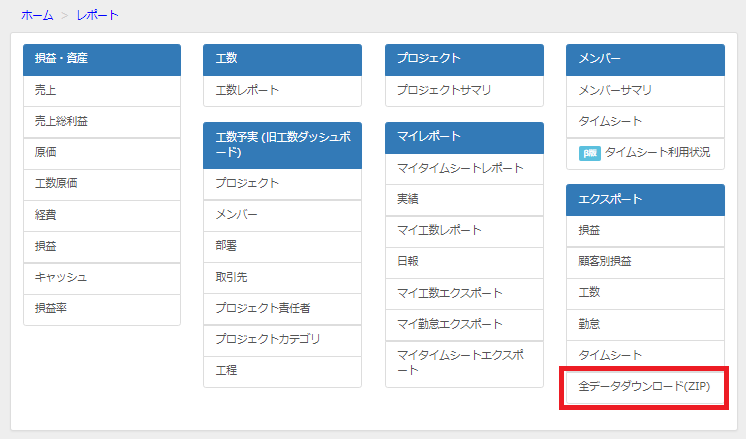Open the 損益率 report

(51, 308)
